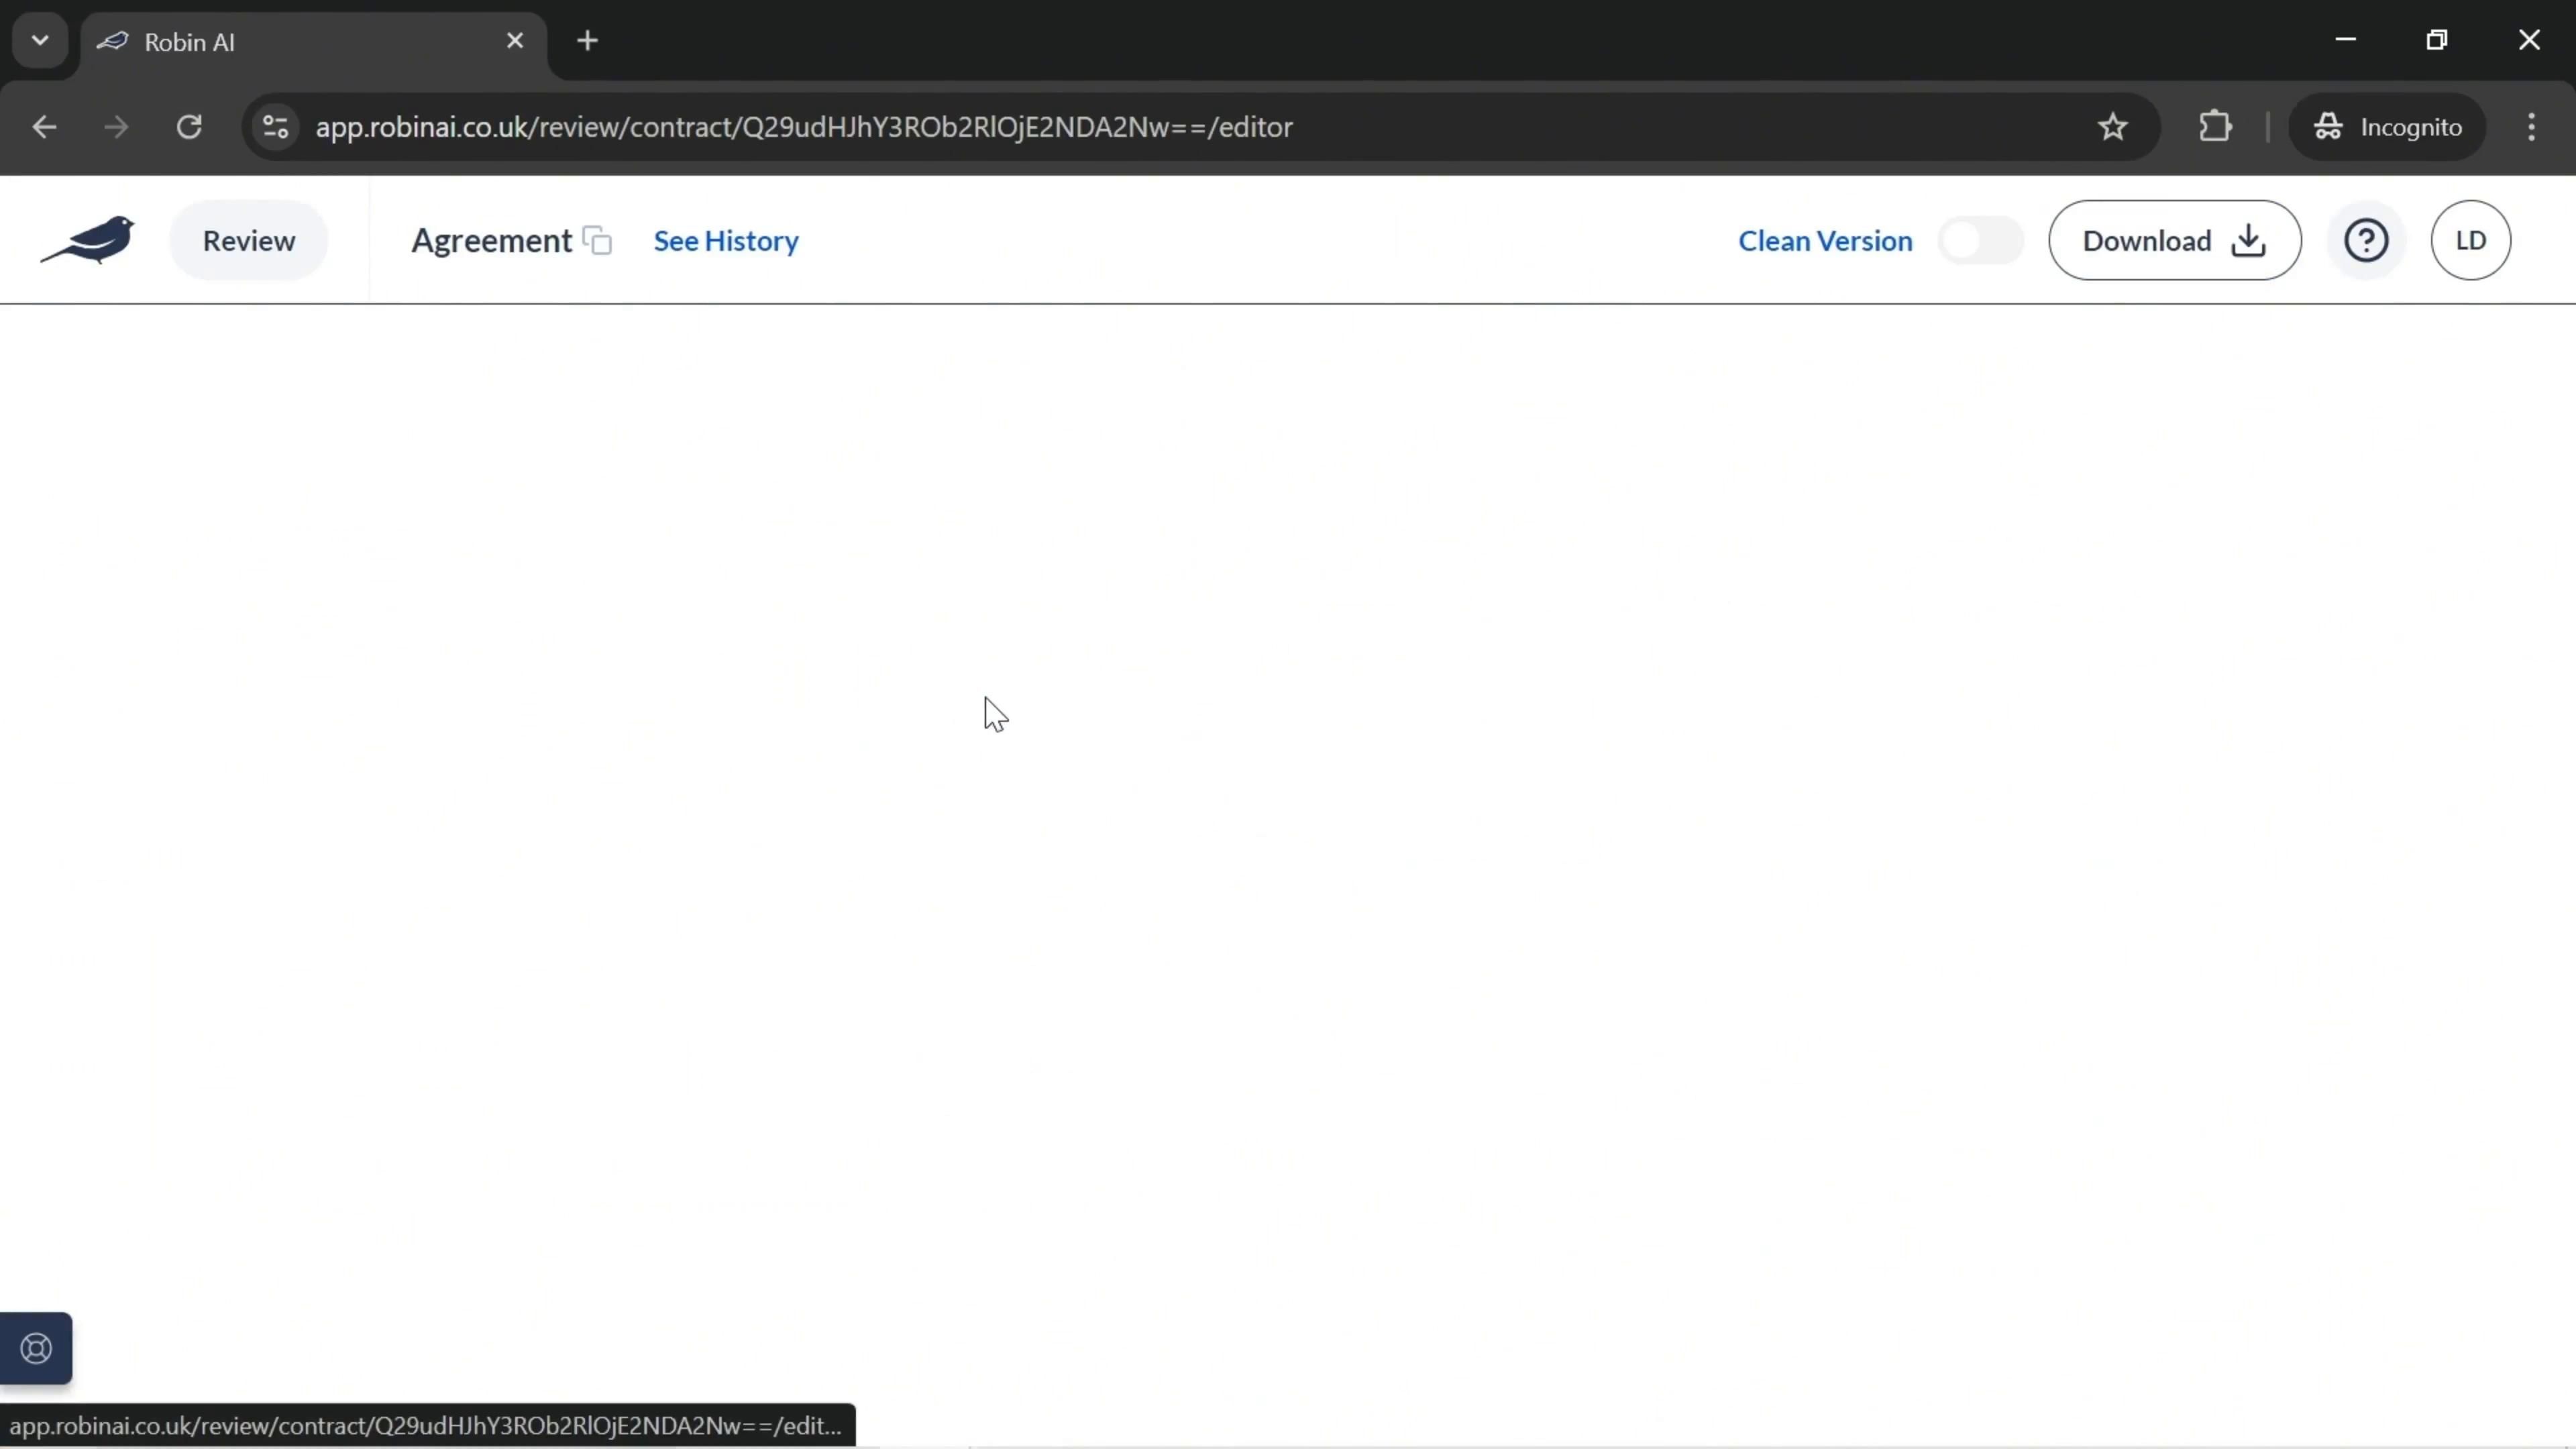Open a new browser tab

(588, 41)
